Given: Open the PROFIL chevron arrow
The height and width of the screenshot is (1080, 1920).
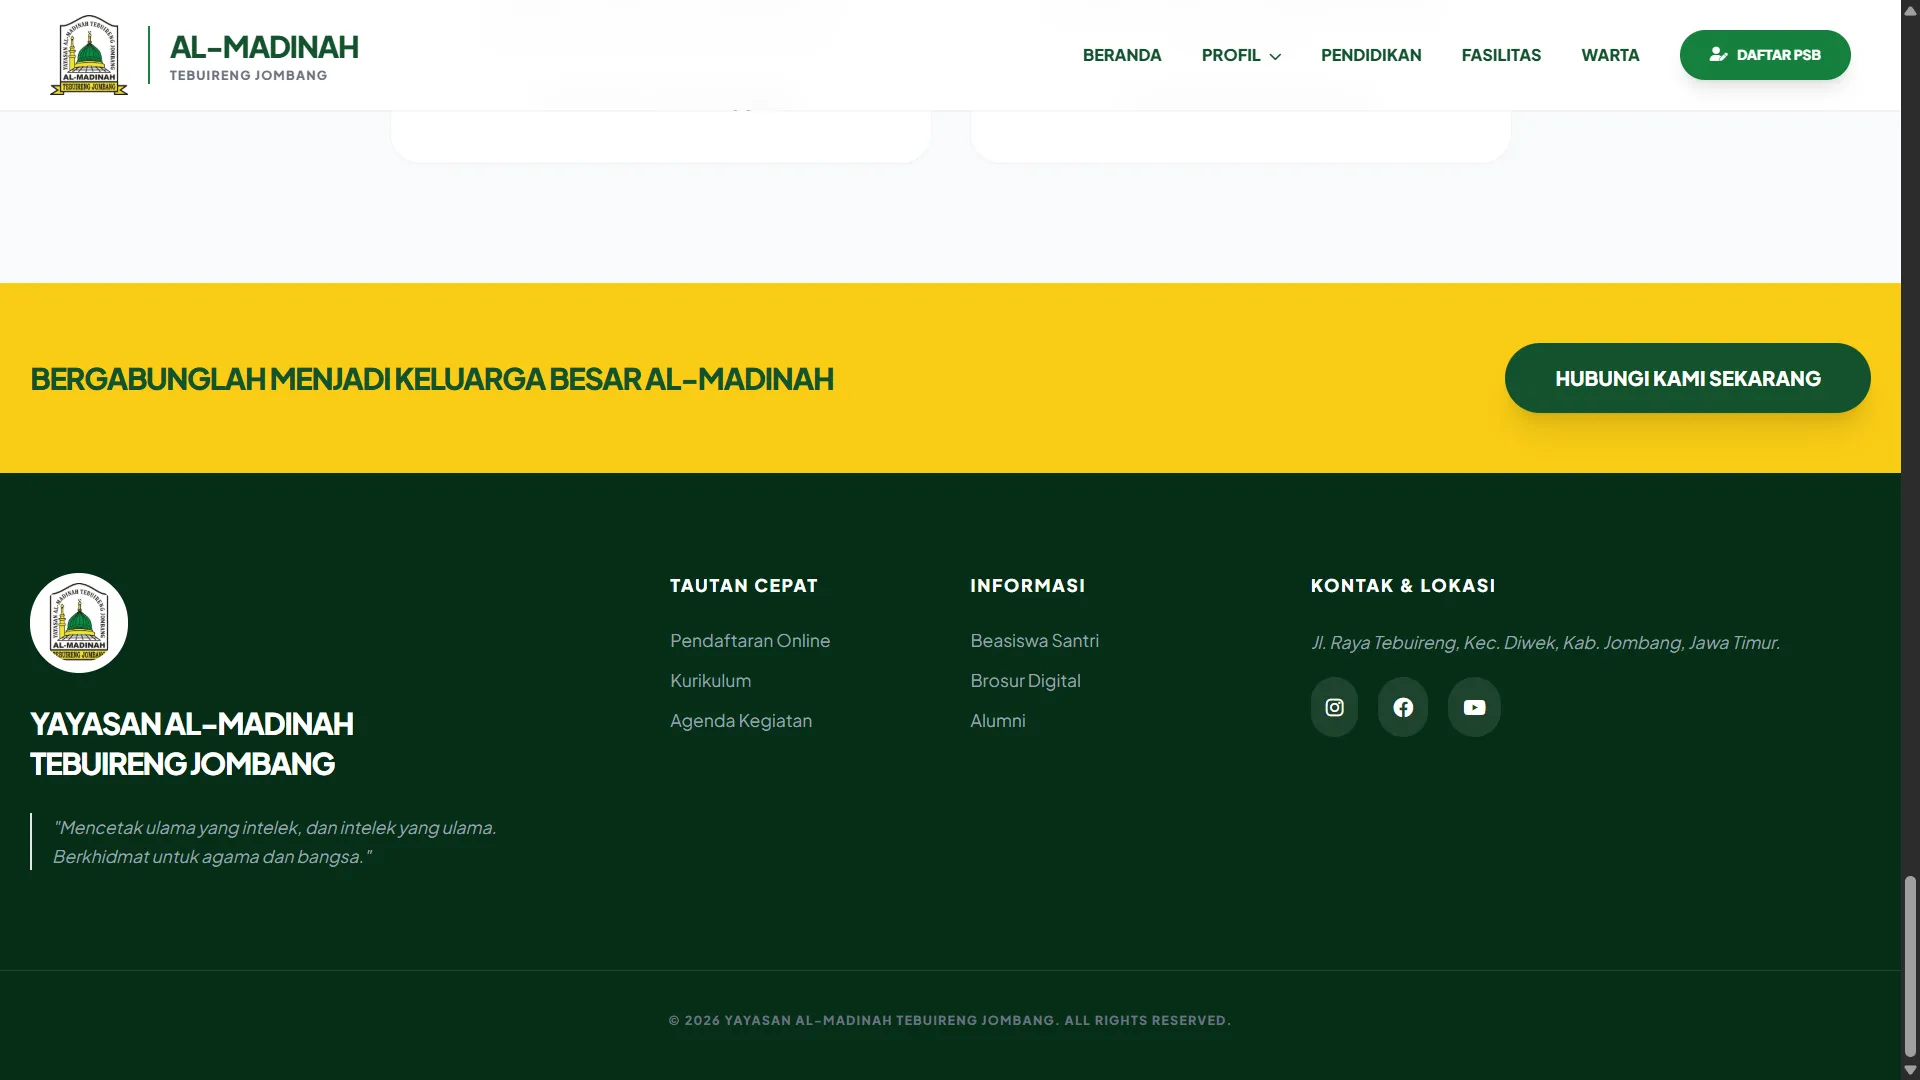Looking at the screenshot, I should [x=1275, y=56].
